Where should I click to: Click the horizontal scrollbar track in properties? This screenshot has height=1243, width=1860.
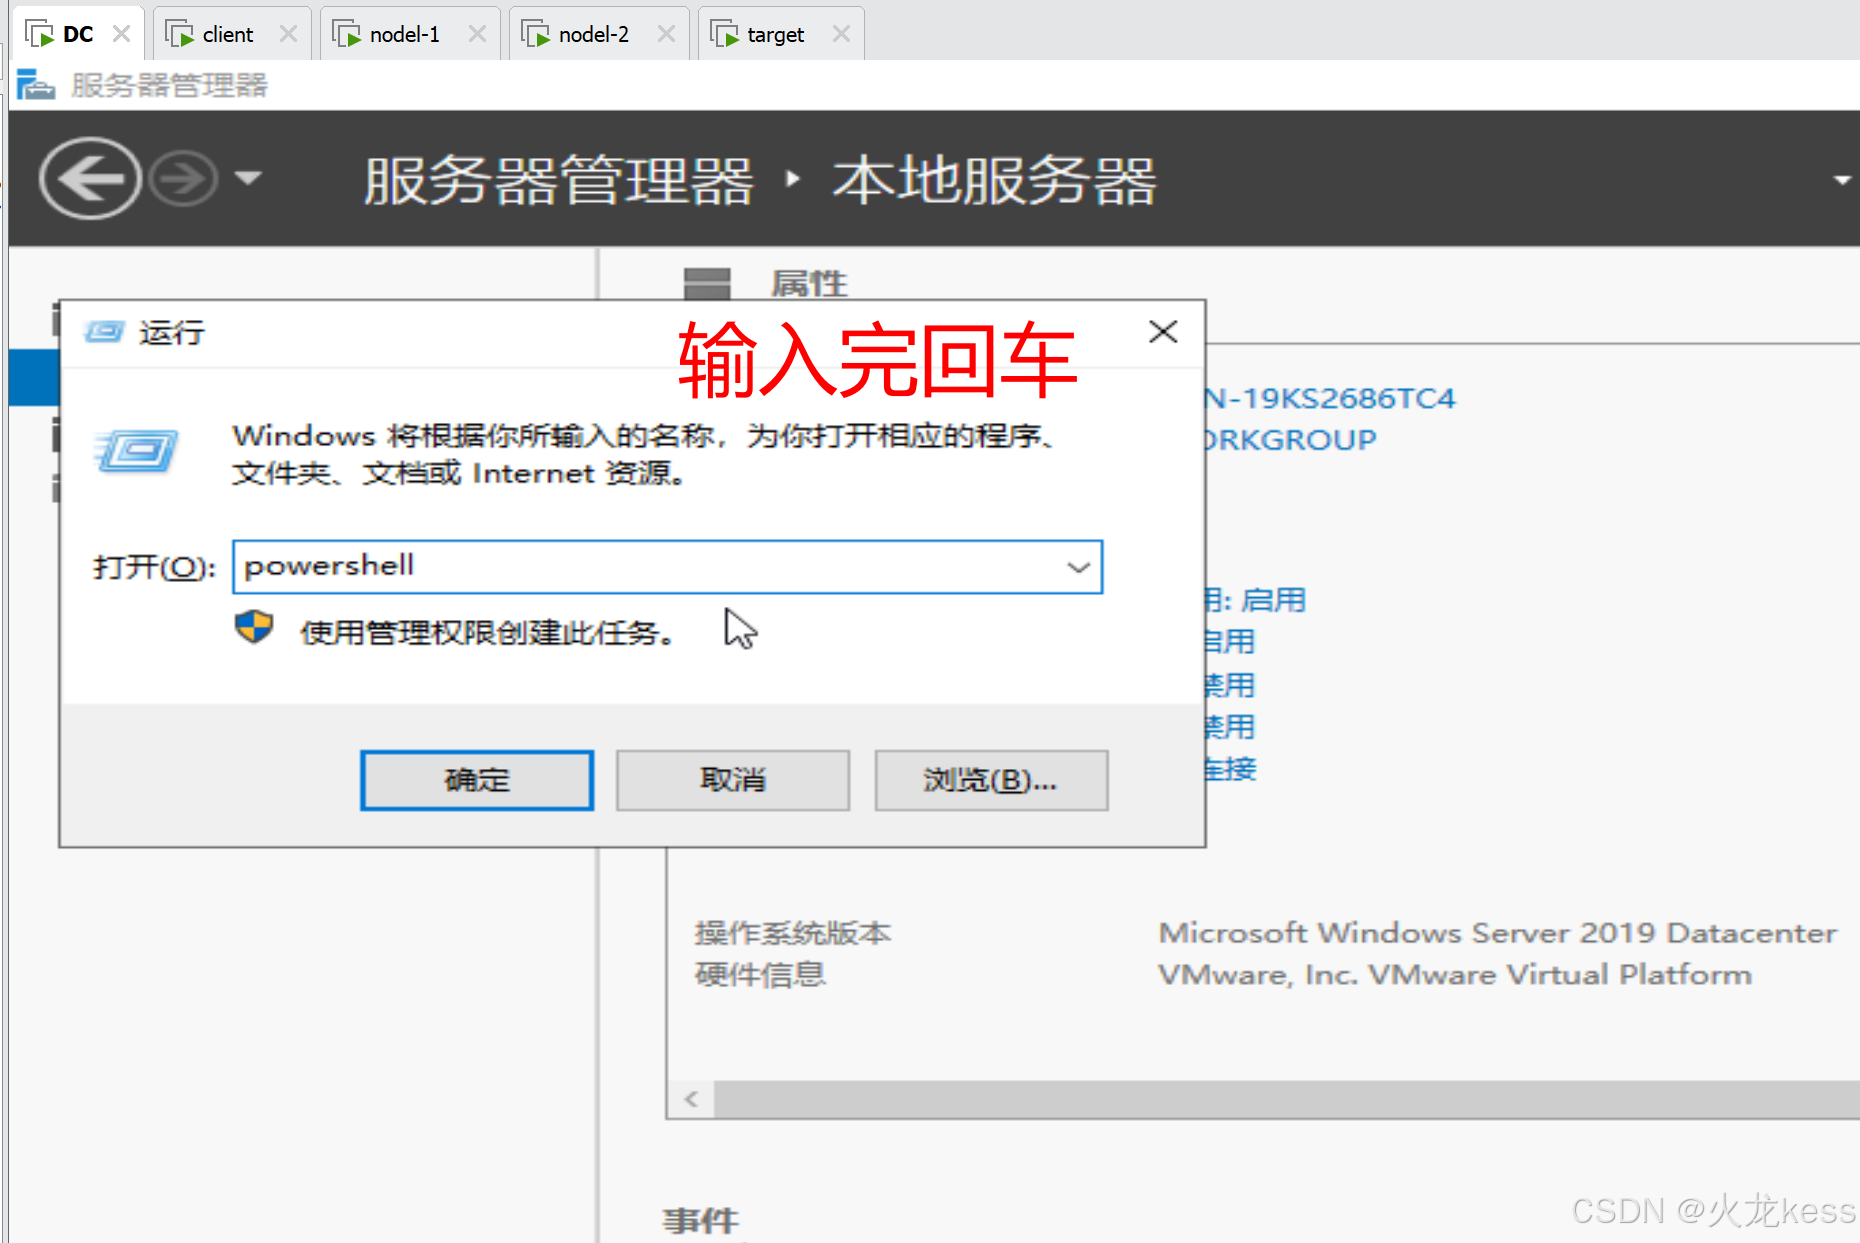pyautogui.click(x=1287, y=1100)
